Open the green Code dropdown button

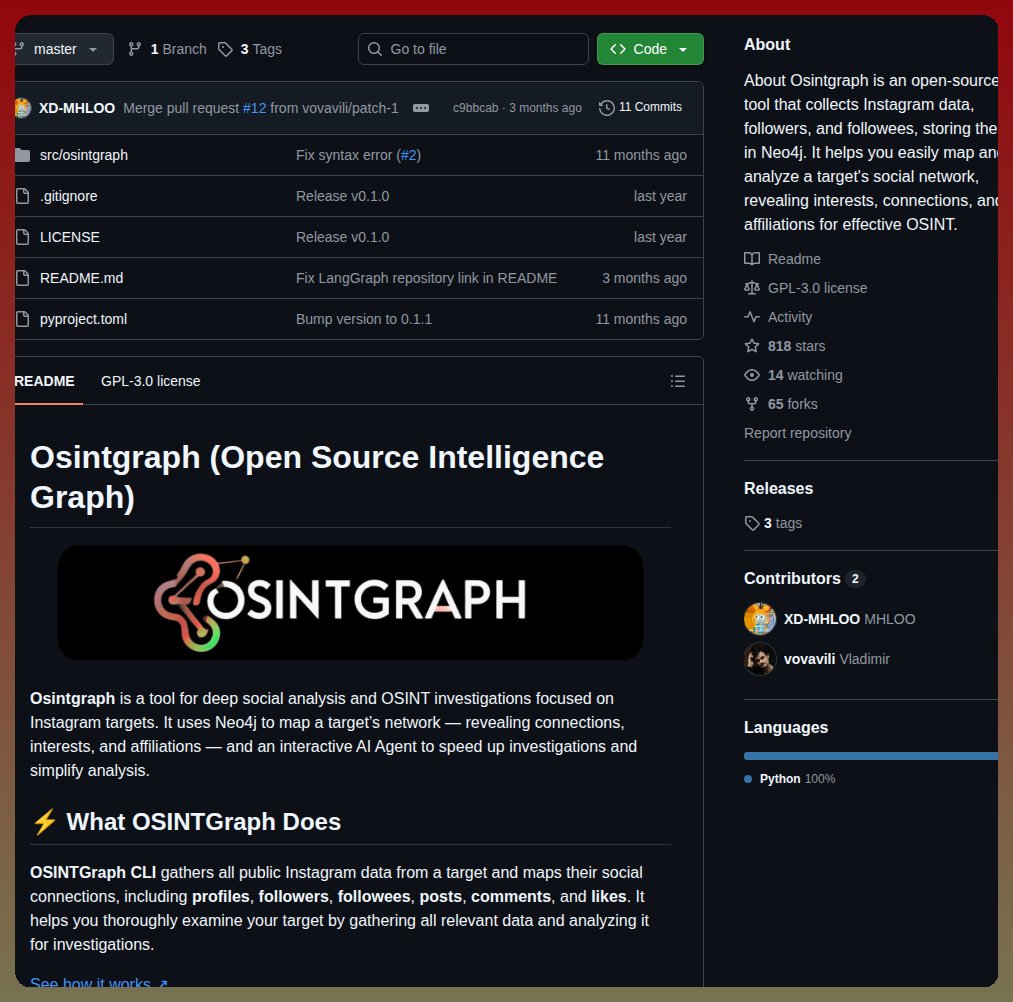650,49
